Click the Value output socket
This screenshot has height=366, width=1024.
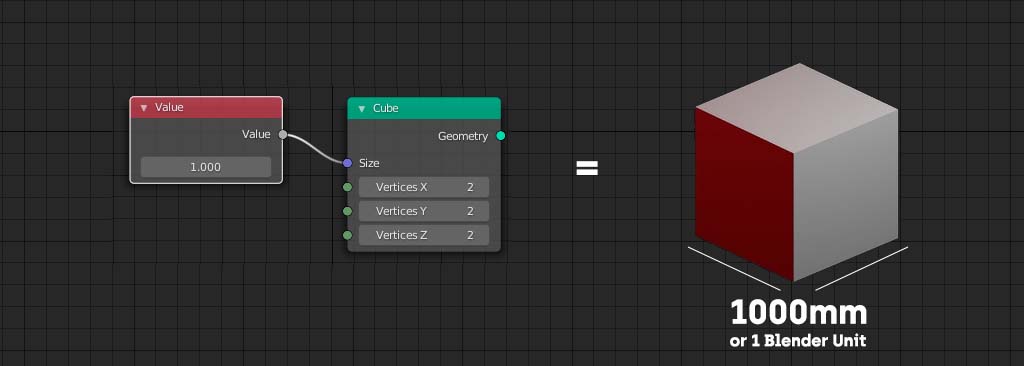pyautogui.click(x=283, y=135)
